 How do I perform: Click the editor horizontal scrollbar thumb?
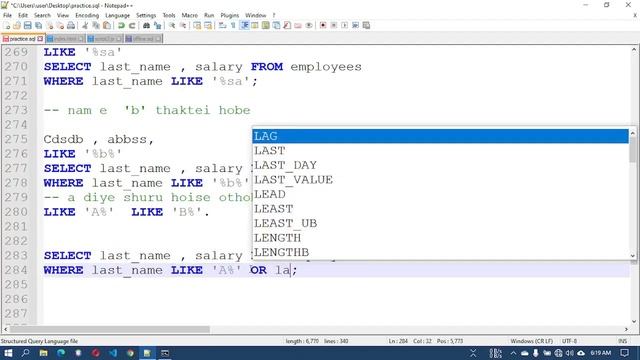coord(110,329)
